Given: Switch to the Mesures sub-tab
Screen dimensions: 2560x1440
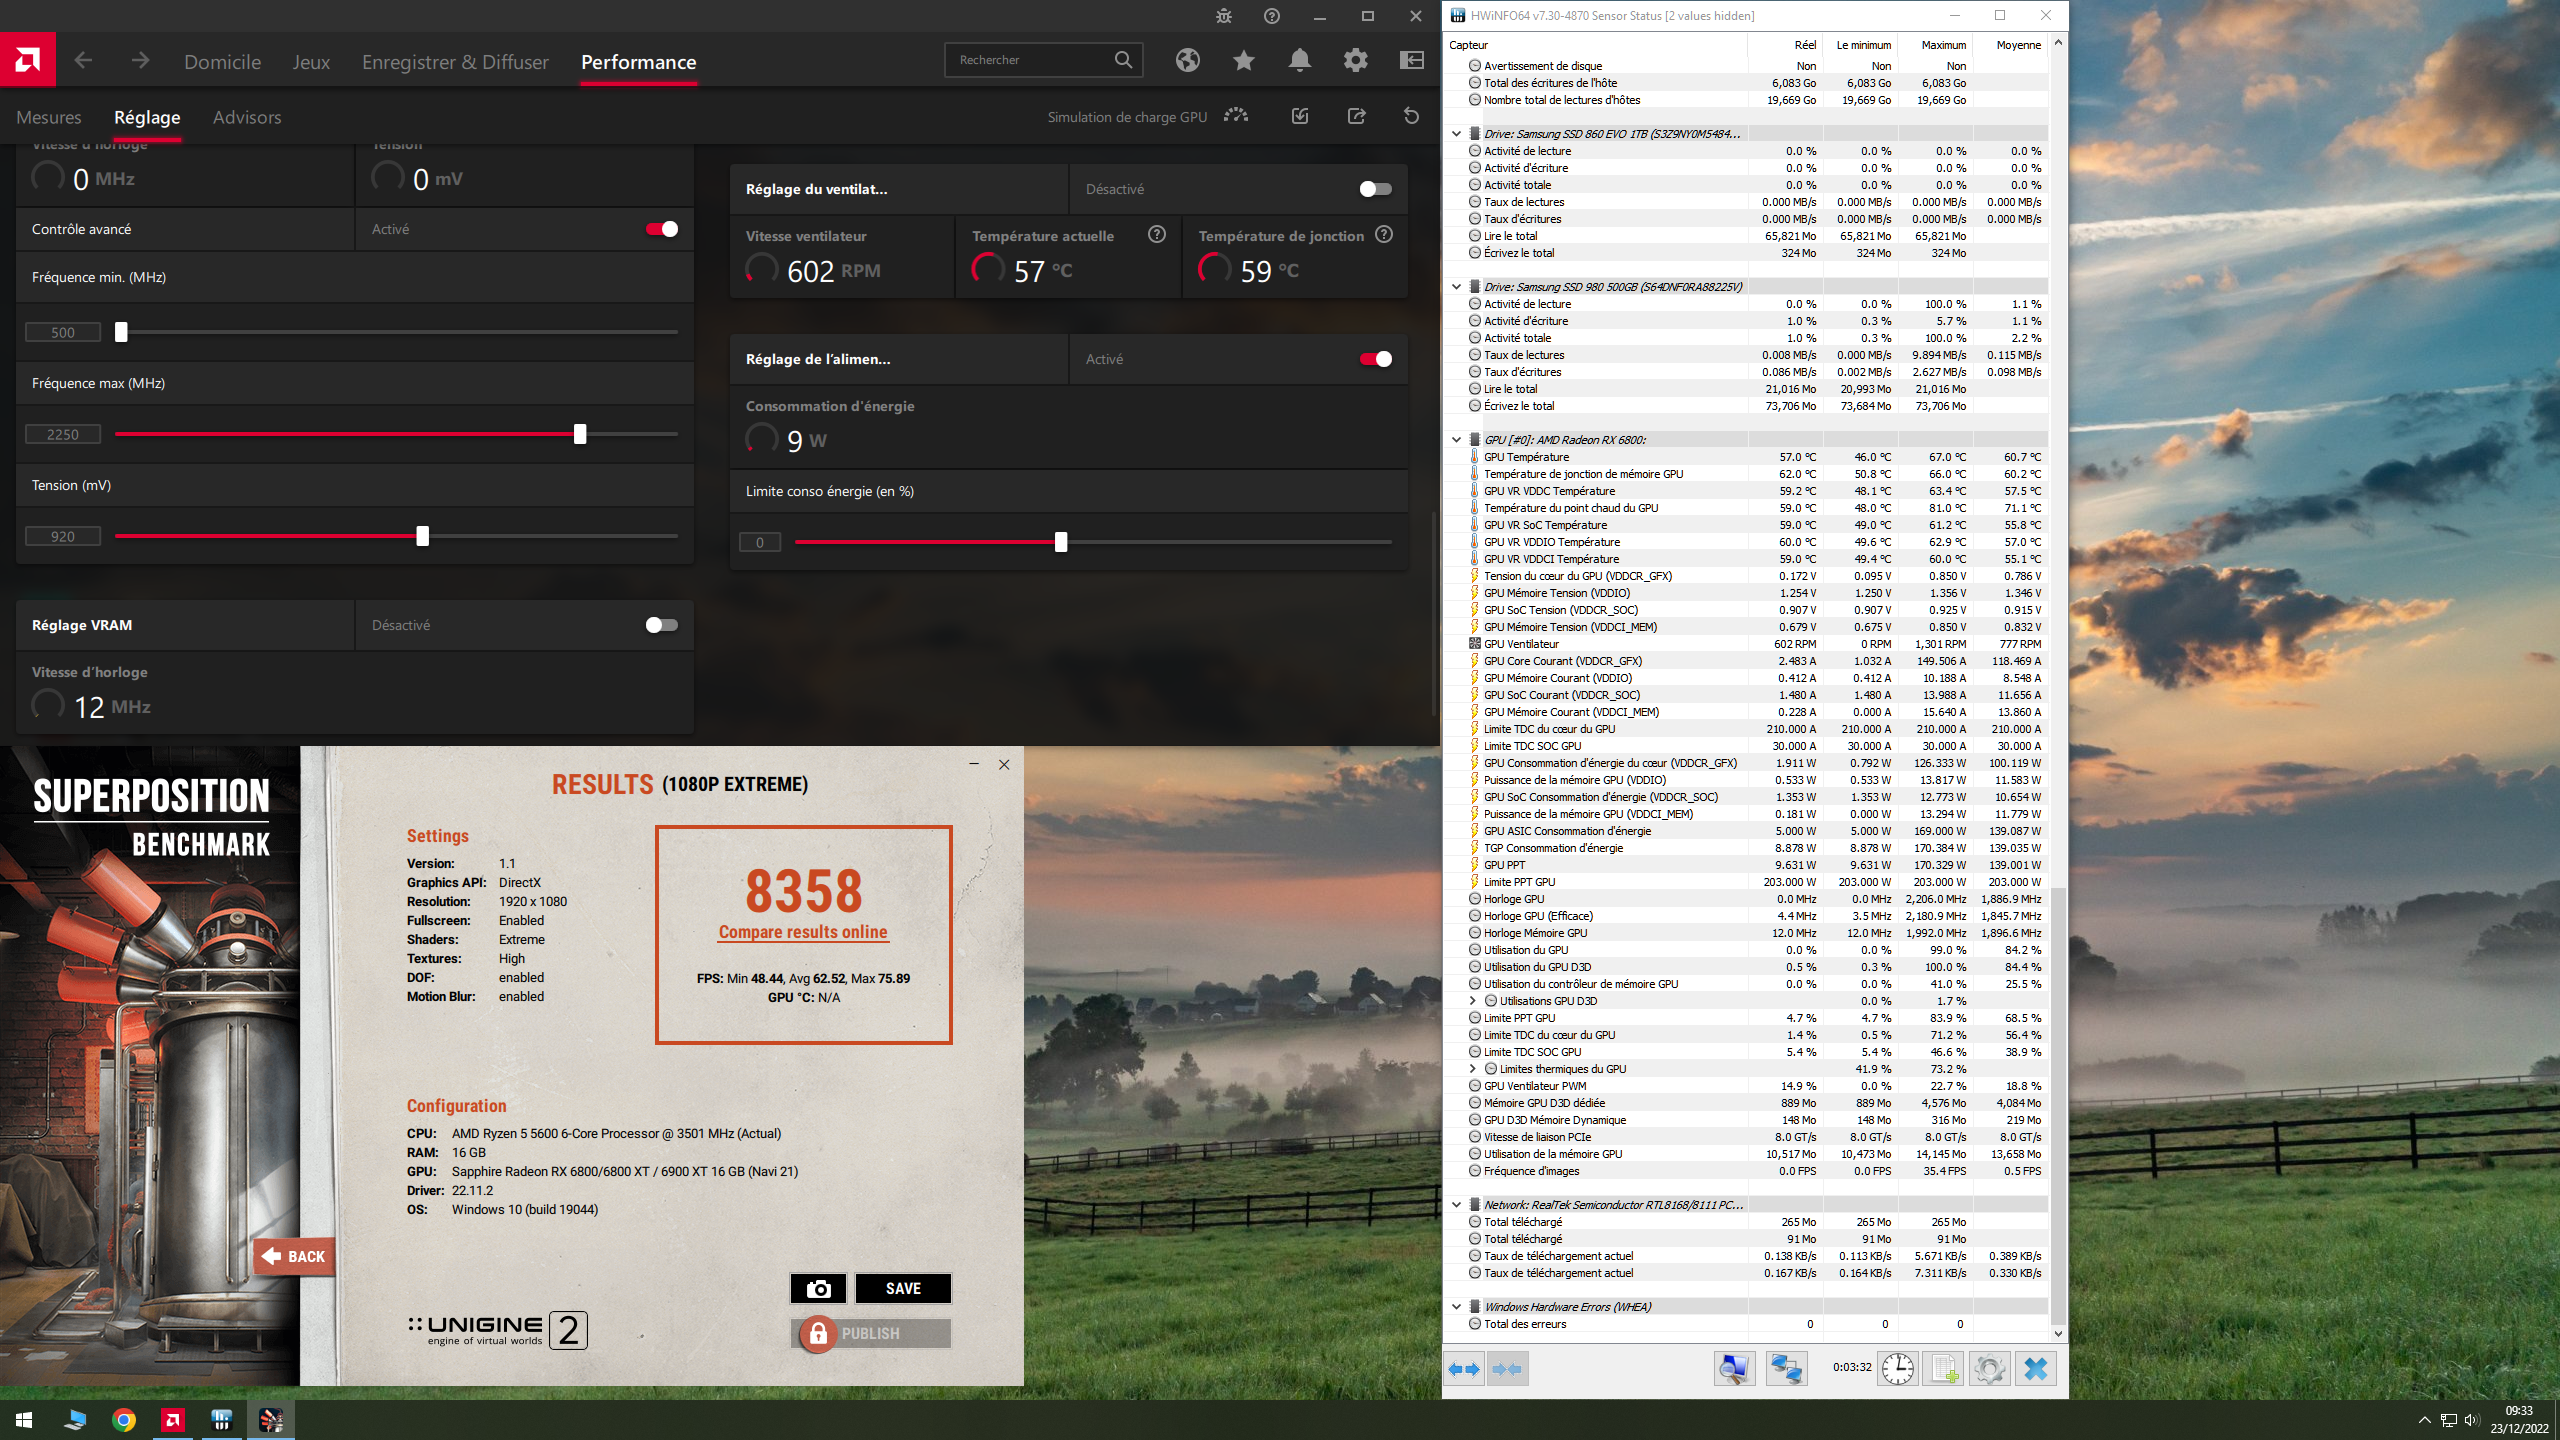Looking at the screenshot, I should point(49,117).
